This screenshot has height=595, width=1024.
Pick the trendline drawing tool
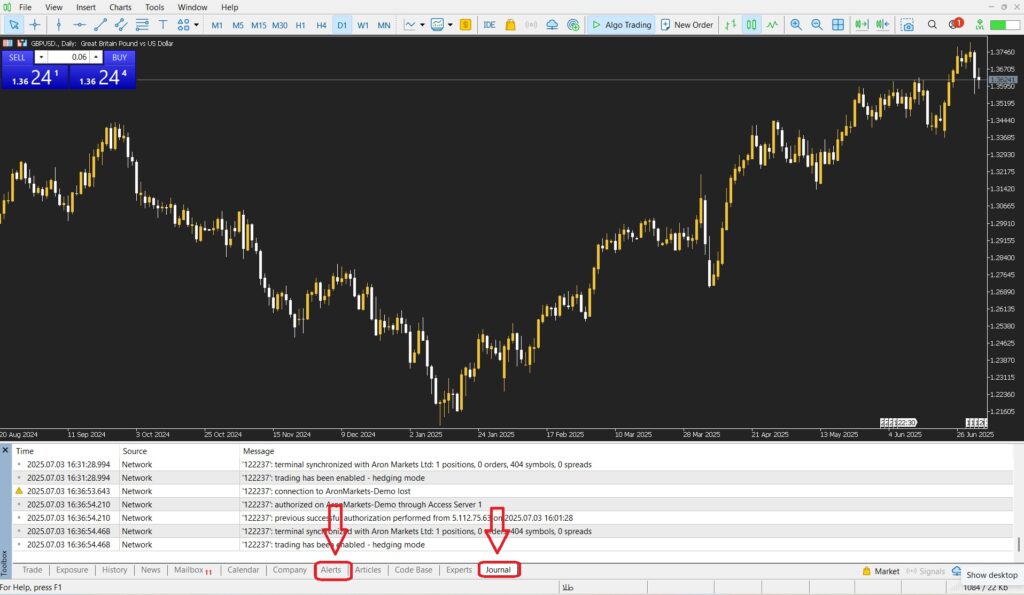pyautogui.click(x=102, y=24)
